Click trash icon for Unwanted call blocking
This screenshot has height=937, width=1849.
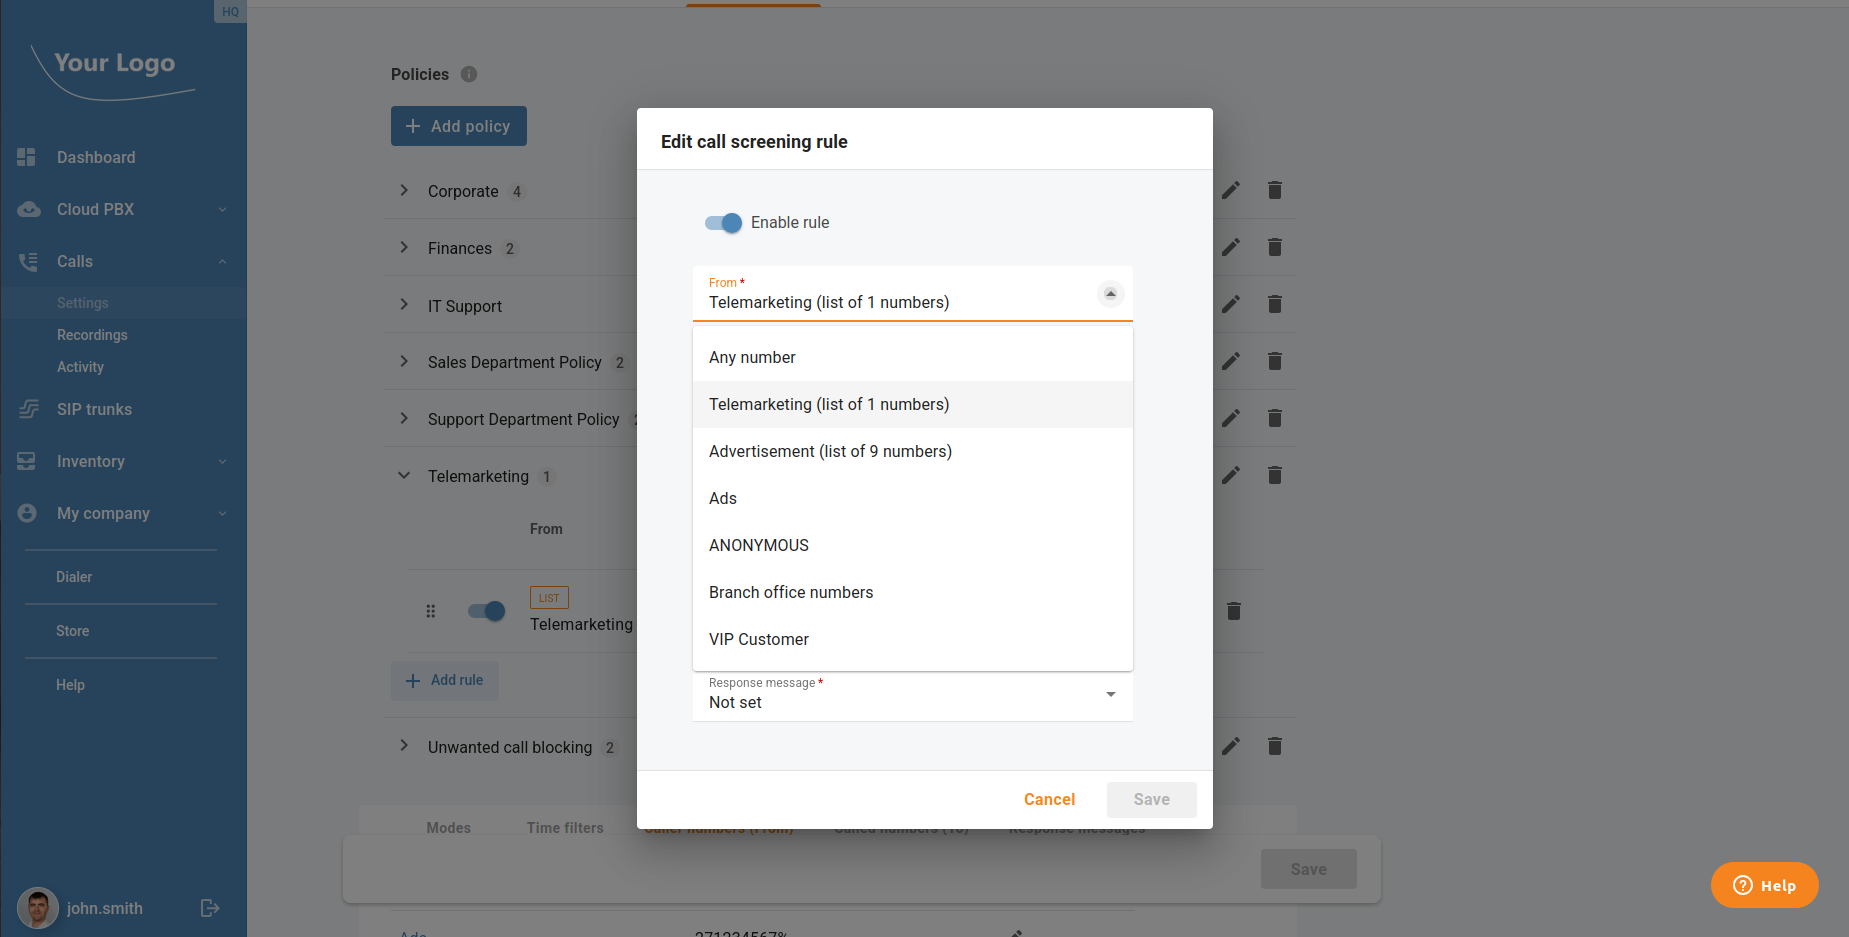pos(1274,746)
